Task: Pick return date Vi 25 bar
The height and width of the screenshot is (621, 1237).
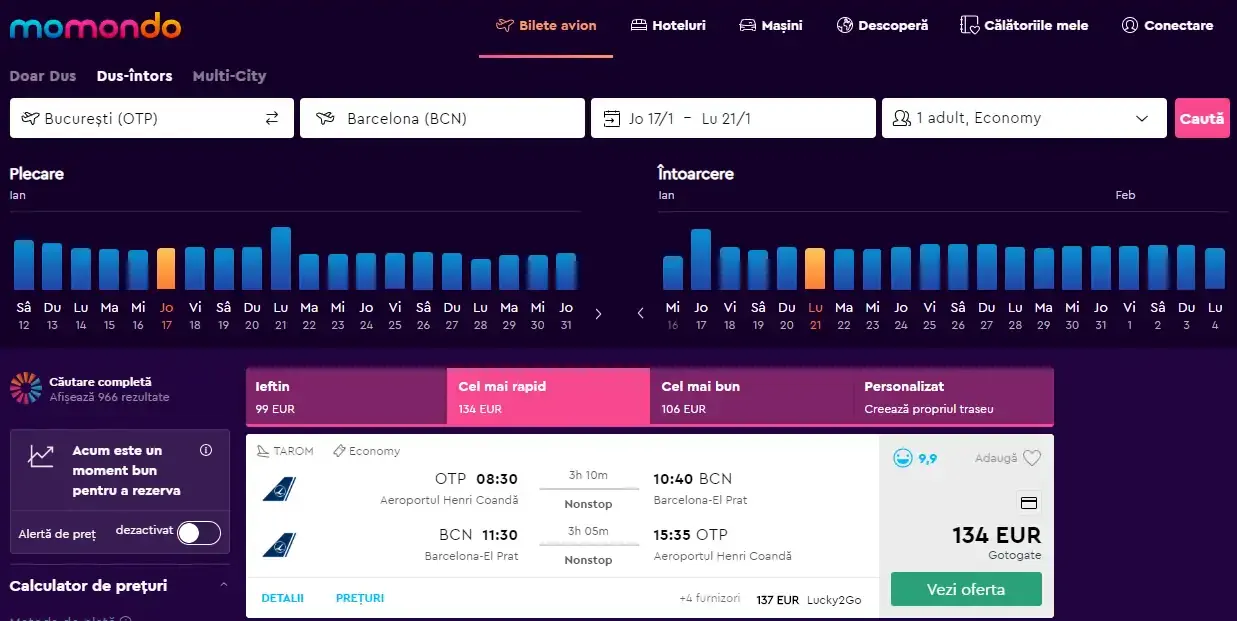Action: click(930, 267)
